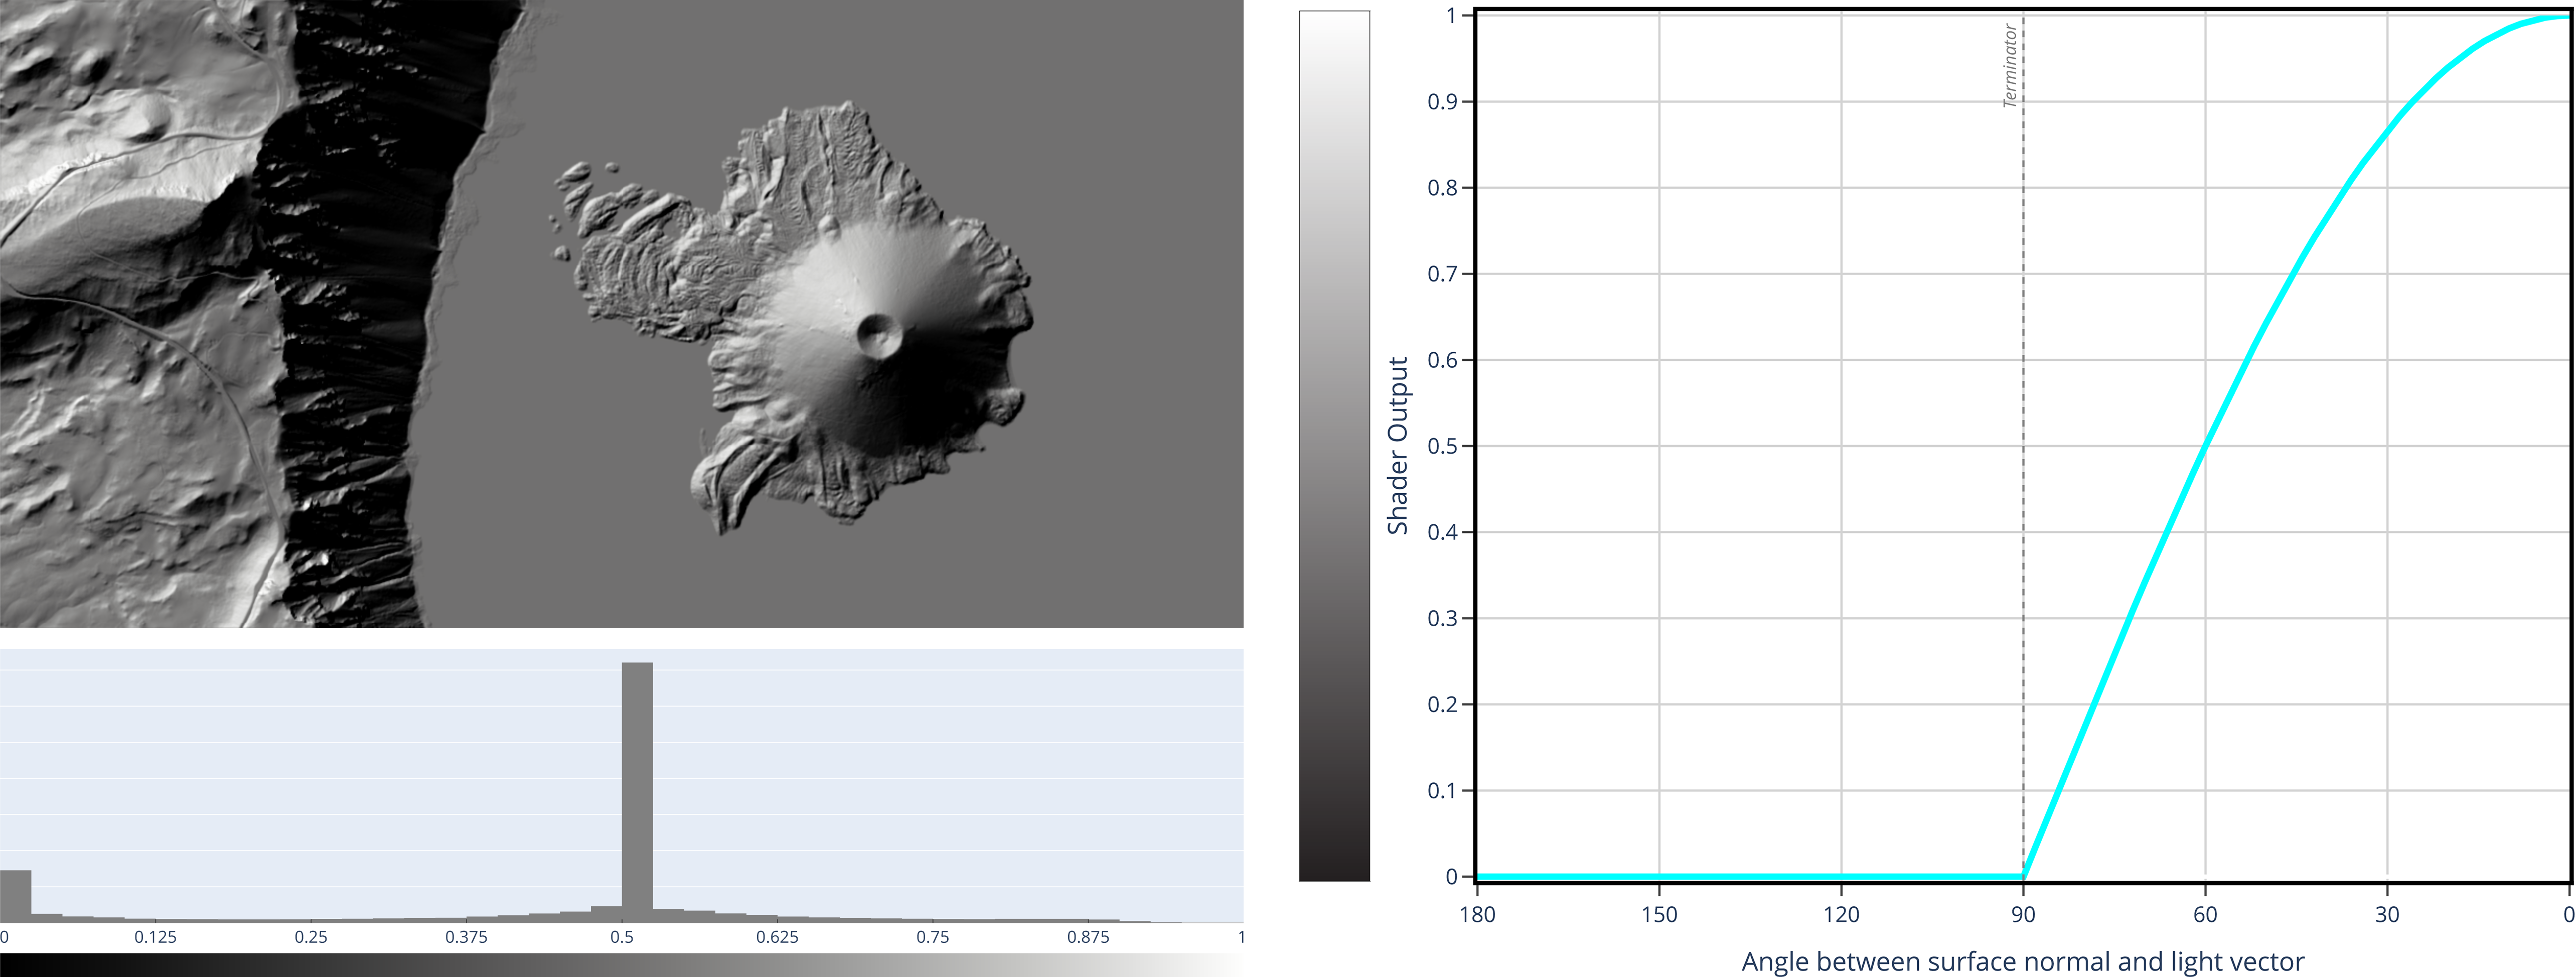Click the vertical grayscale colorbar

point(1334,446)
